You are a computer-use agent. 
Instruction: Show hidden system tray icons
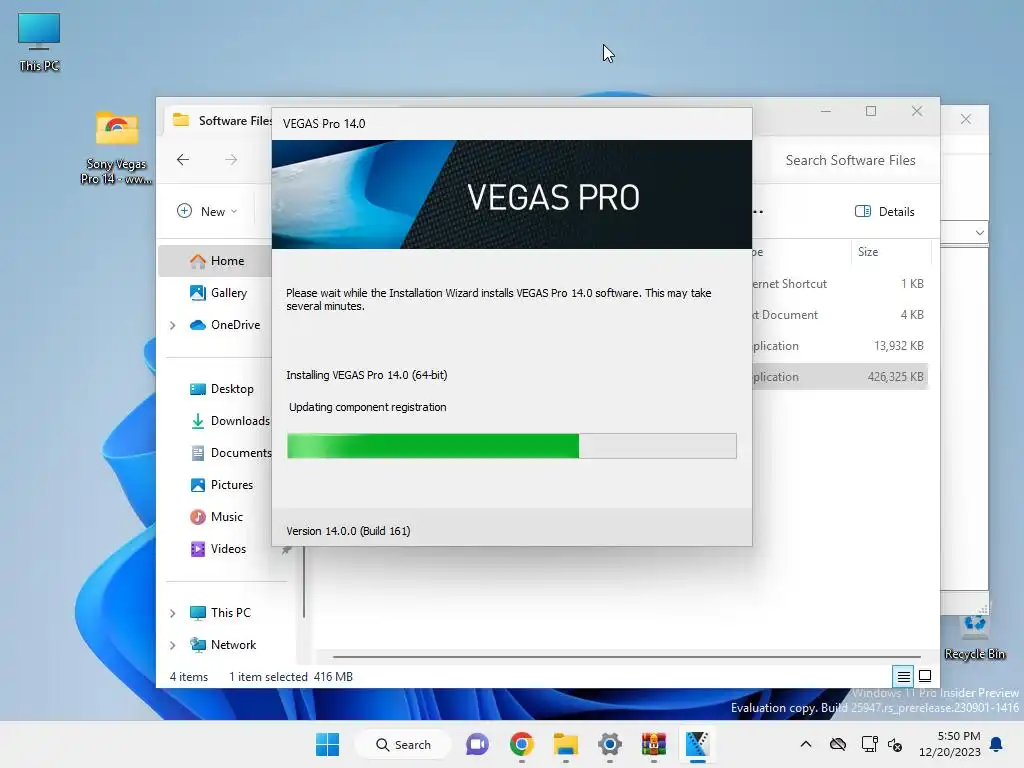tap(806, 744)
